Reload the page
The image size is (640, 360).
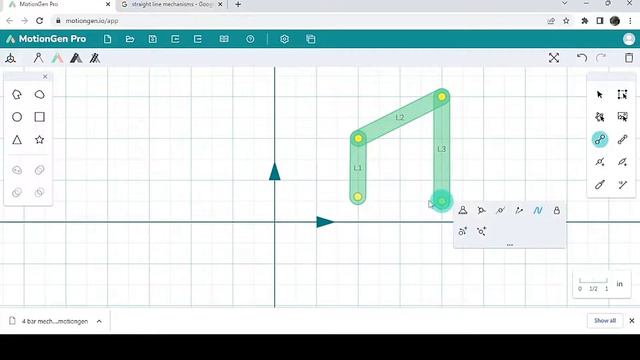click(40, 20)
